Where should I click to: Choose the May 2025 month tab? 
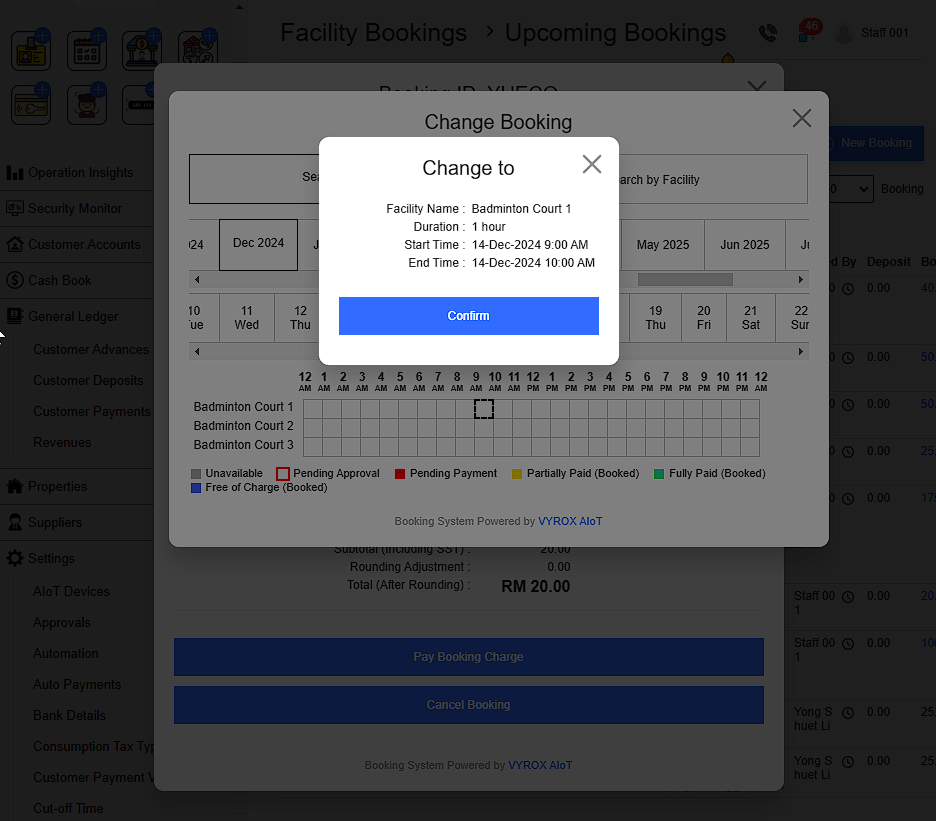pyautogui.click(x=662, y=245)
